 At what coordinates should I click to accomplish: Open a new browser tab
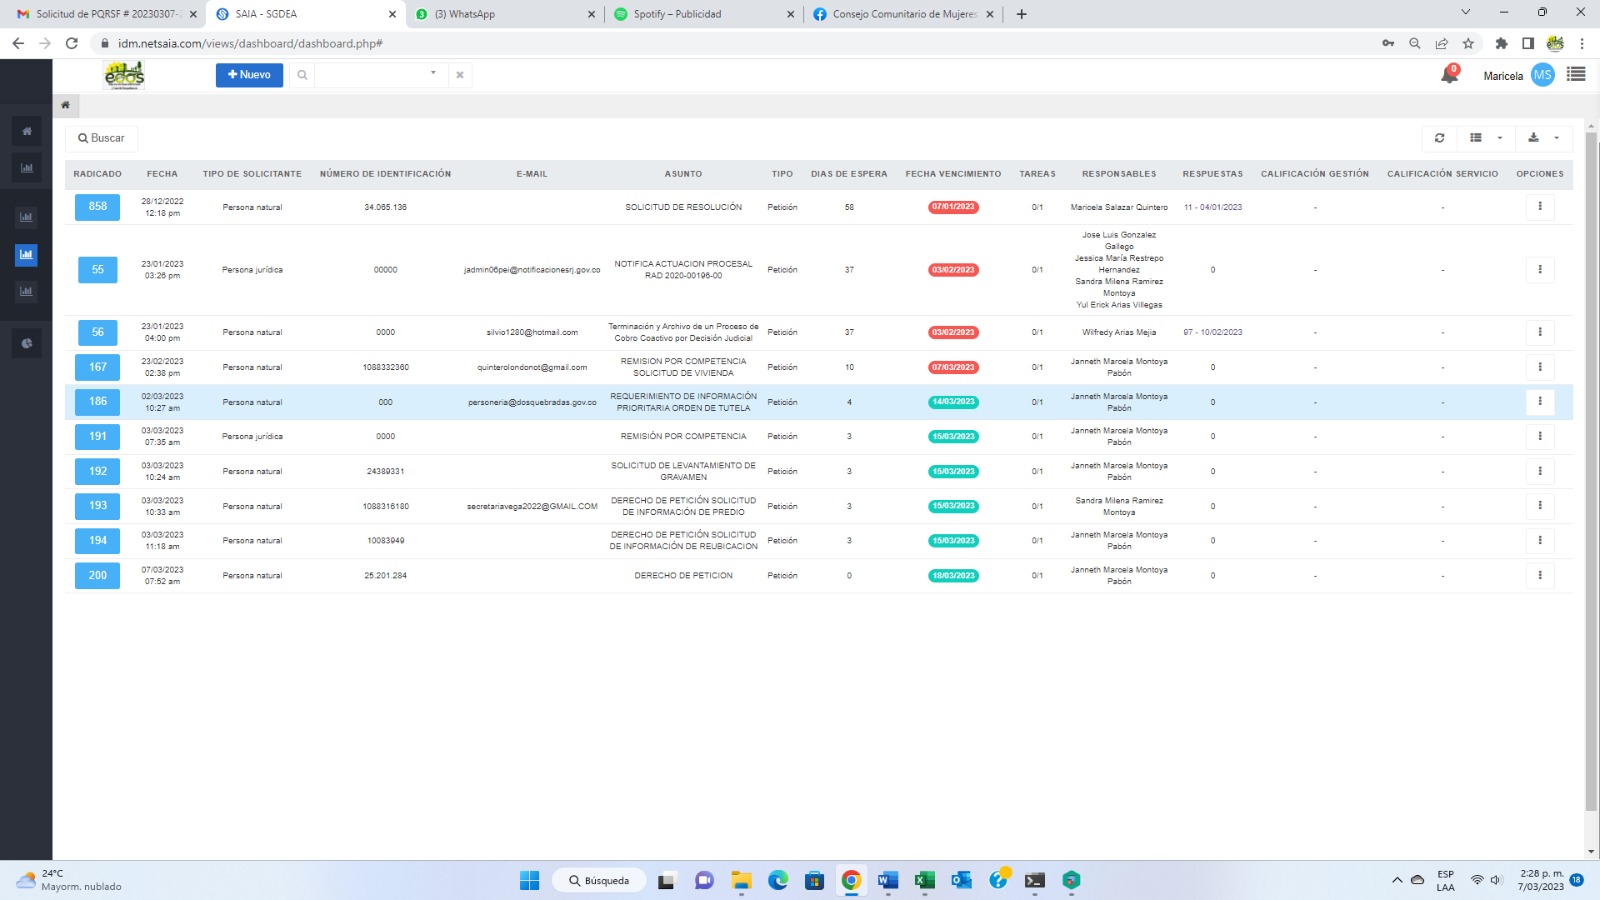click(x=1021, y=14)
